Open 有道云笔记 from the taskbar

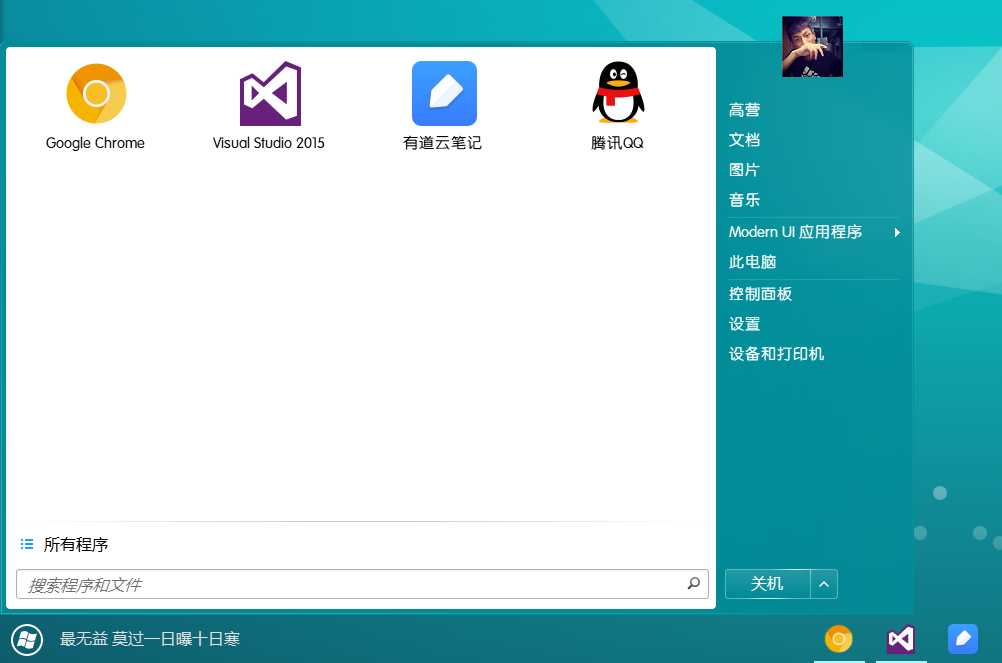pyautogui.click(x=962, y=639)
